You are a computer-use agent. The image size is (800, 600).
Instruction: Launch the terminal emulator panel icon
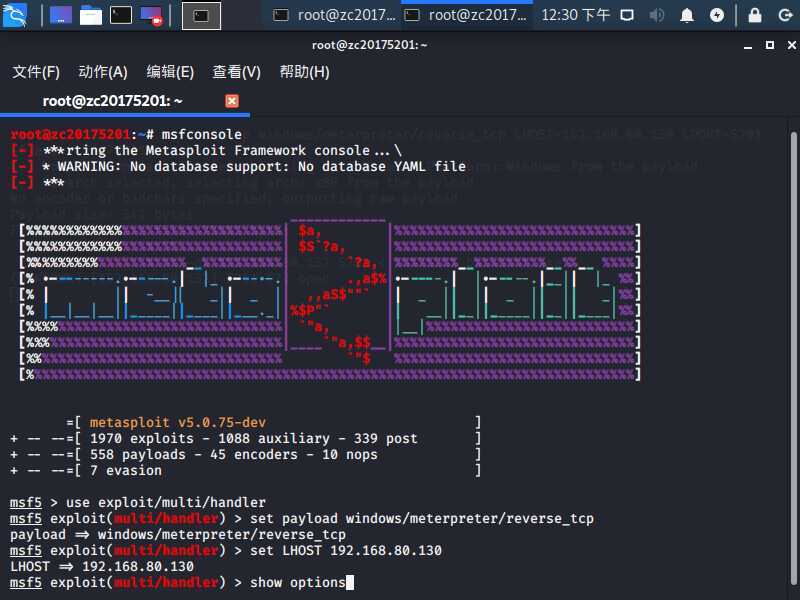pos(121,15)
